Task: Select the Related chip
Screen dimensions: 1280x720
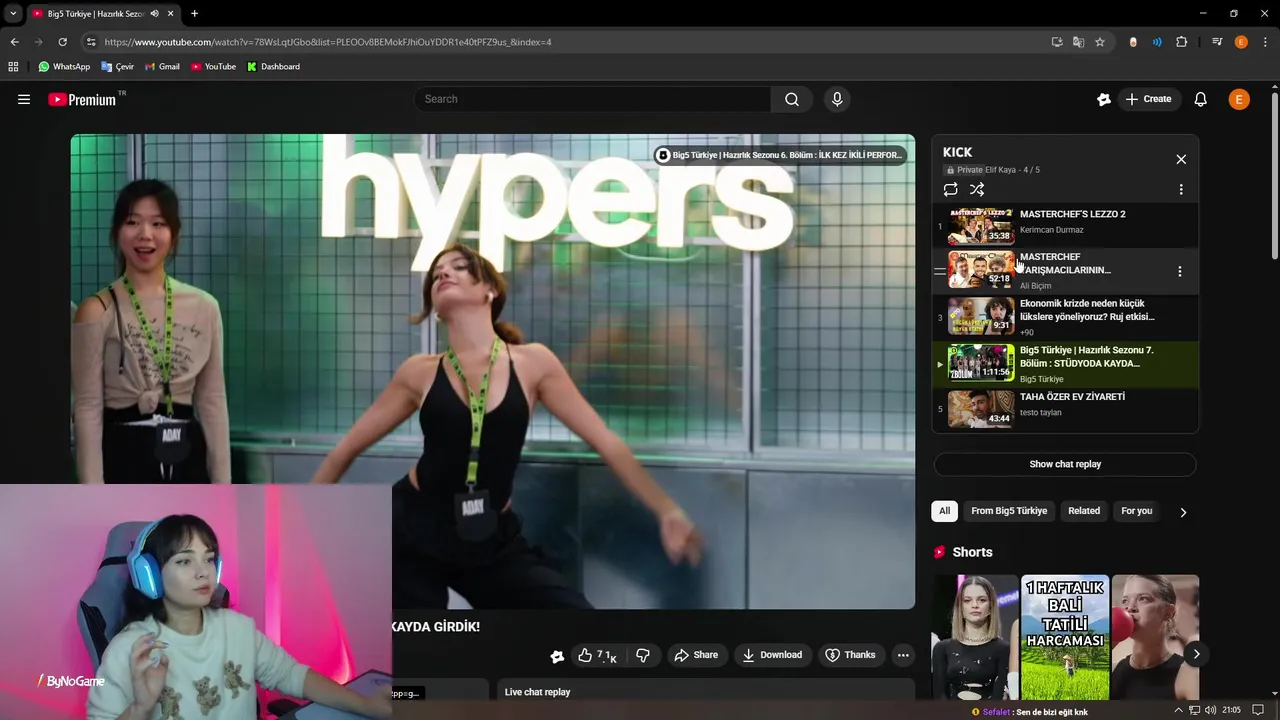Action: click(1084, 511)
